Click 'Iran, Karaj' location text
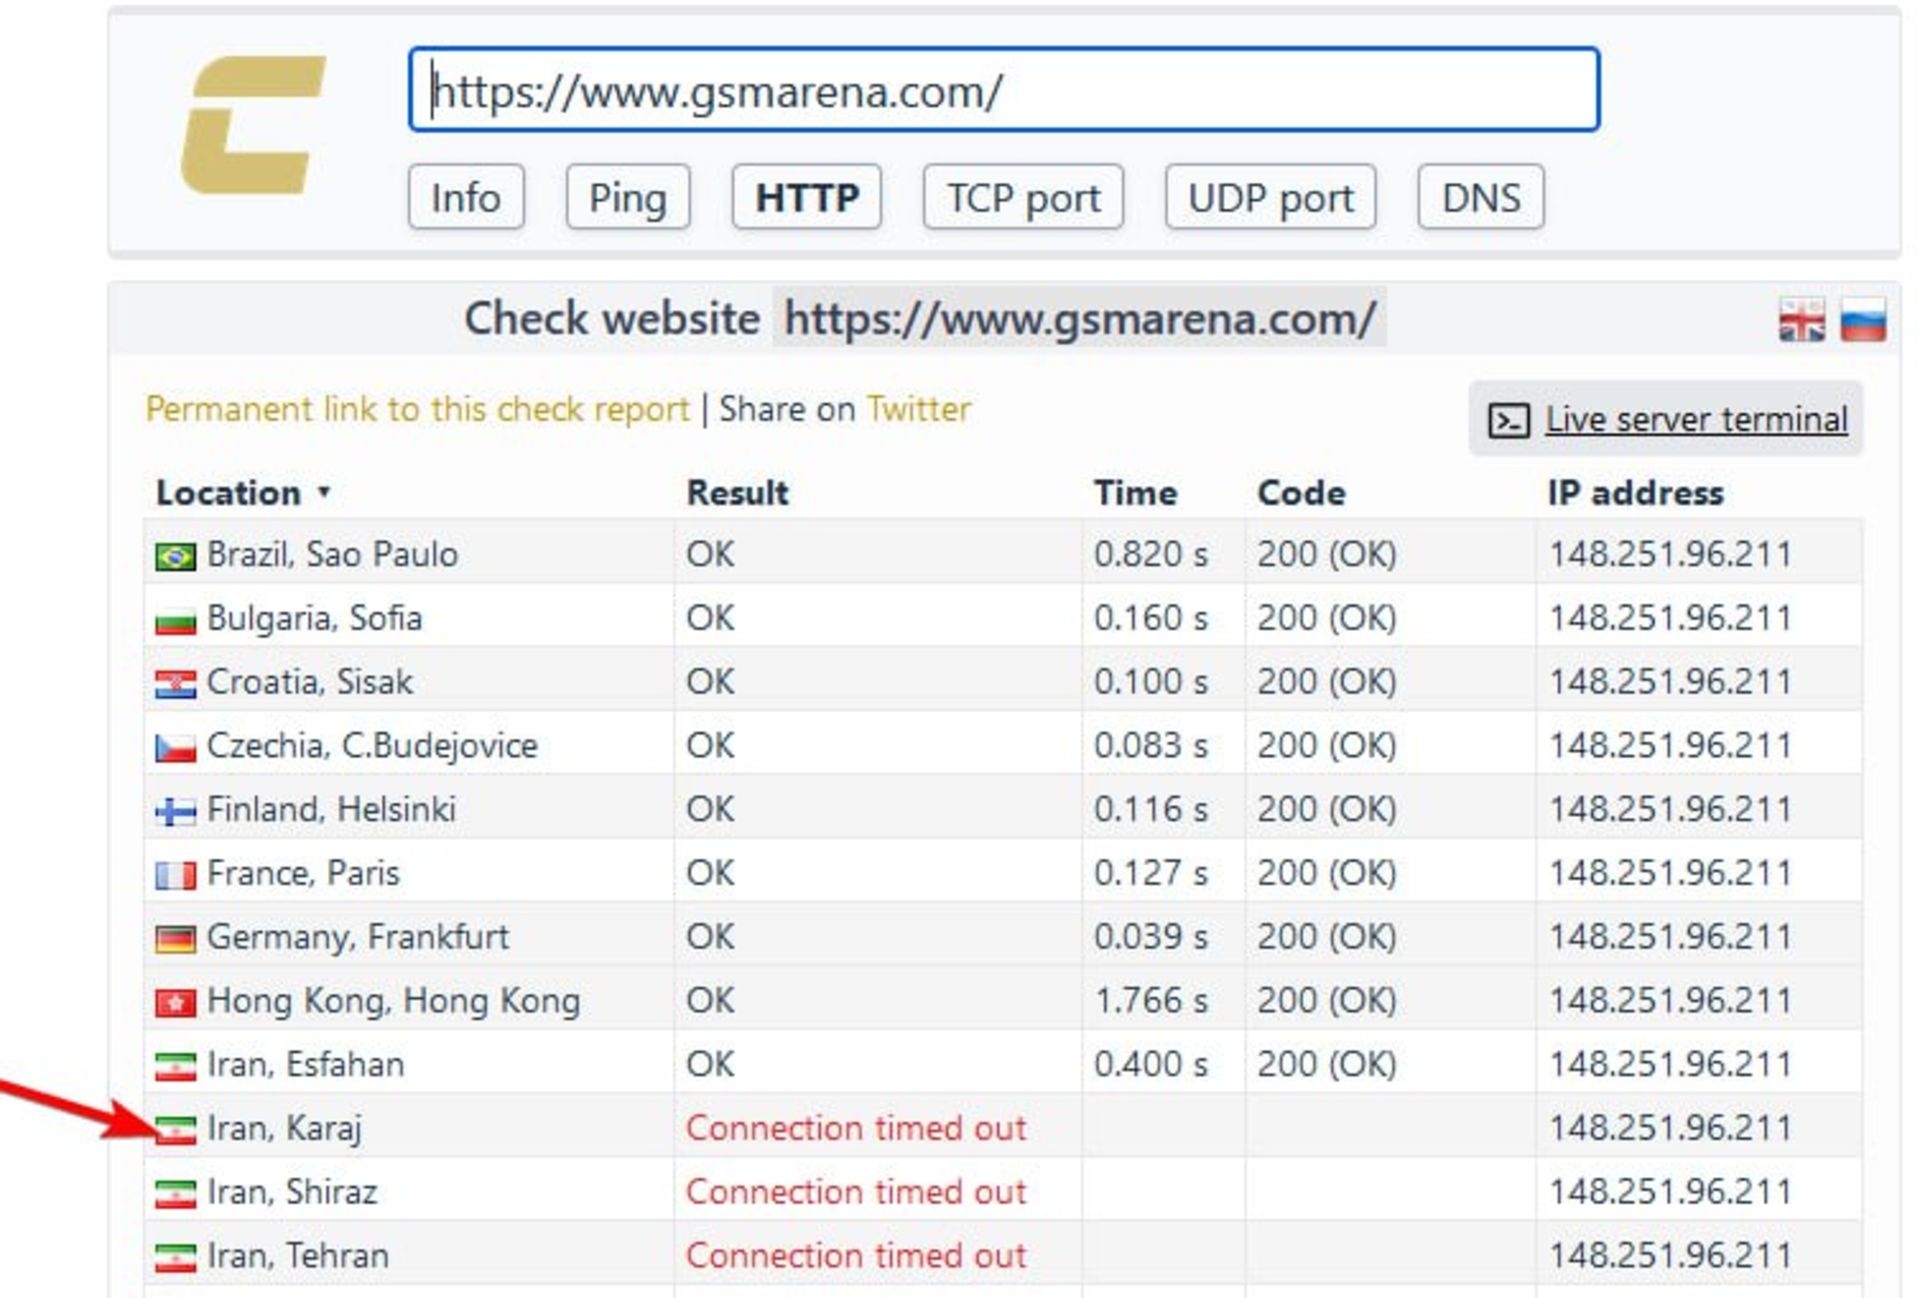This screenshot has width=1920, height=1298. [284, 1128]
